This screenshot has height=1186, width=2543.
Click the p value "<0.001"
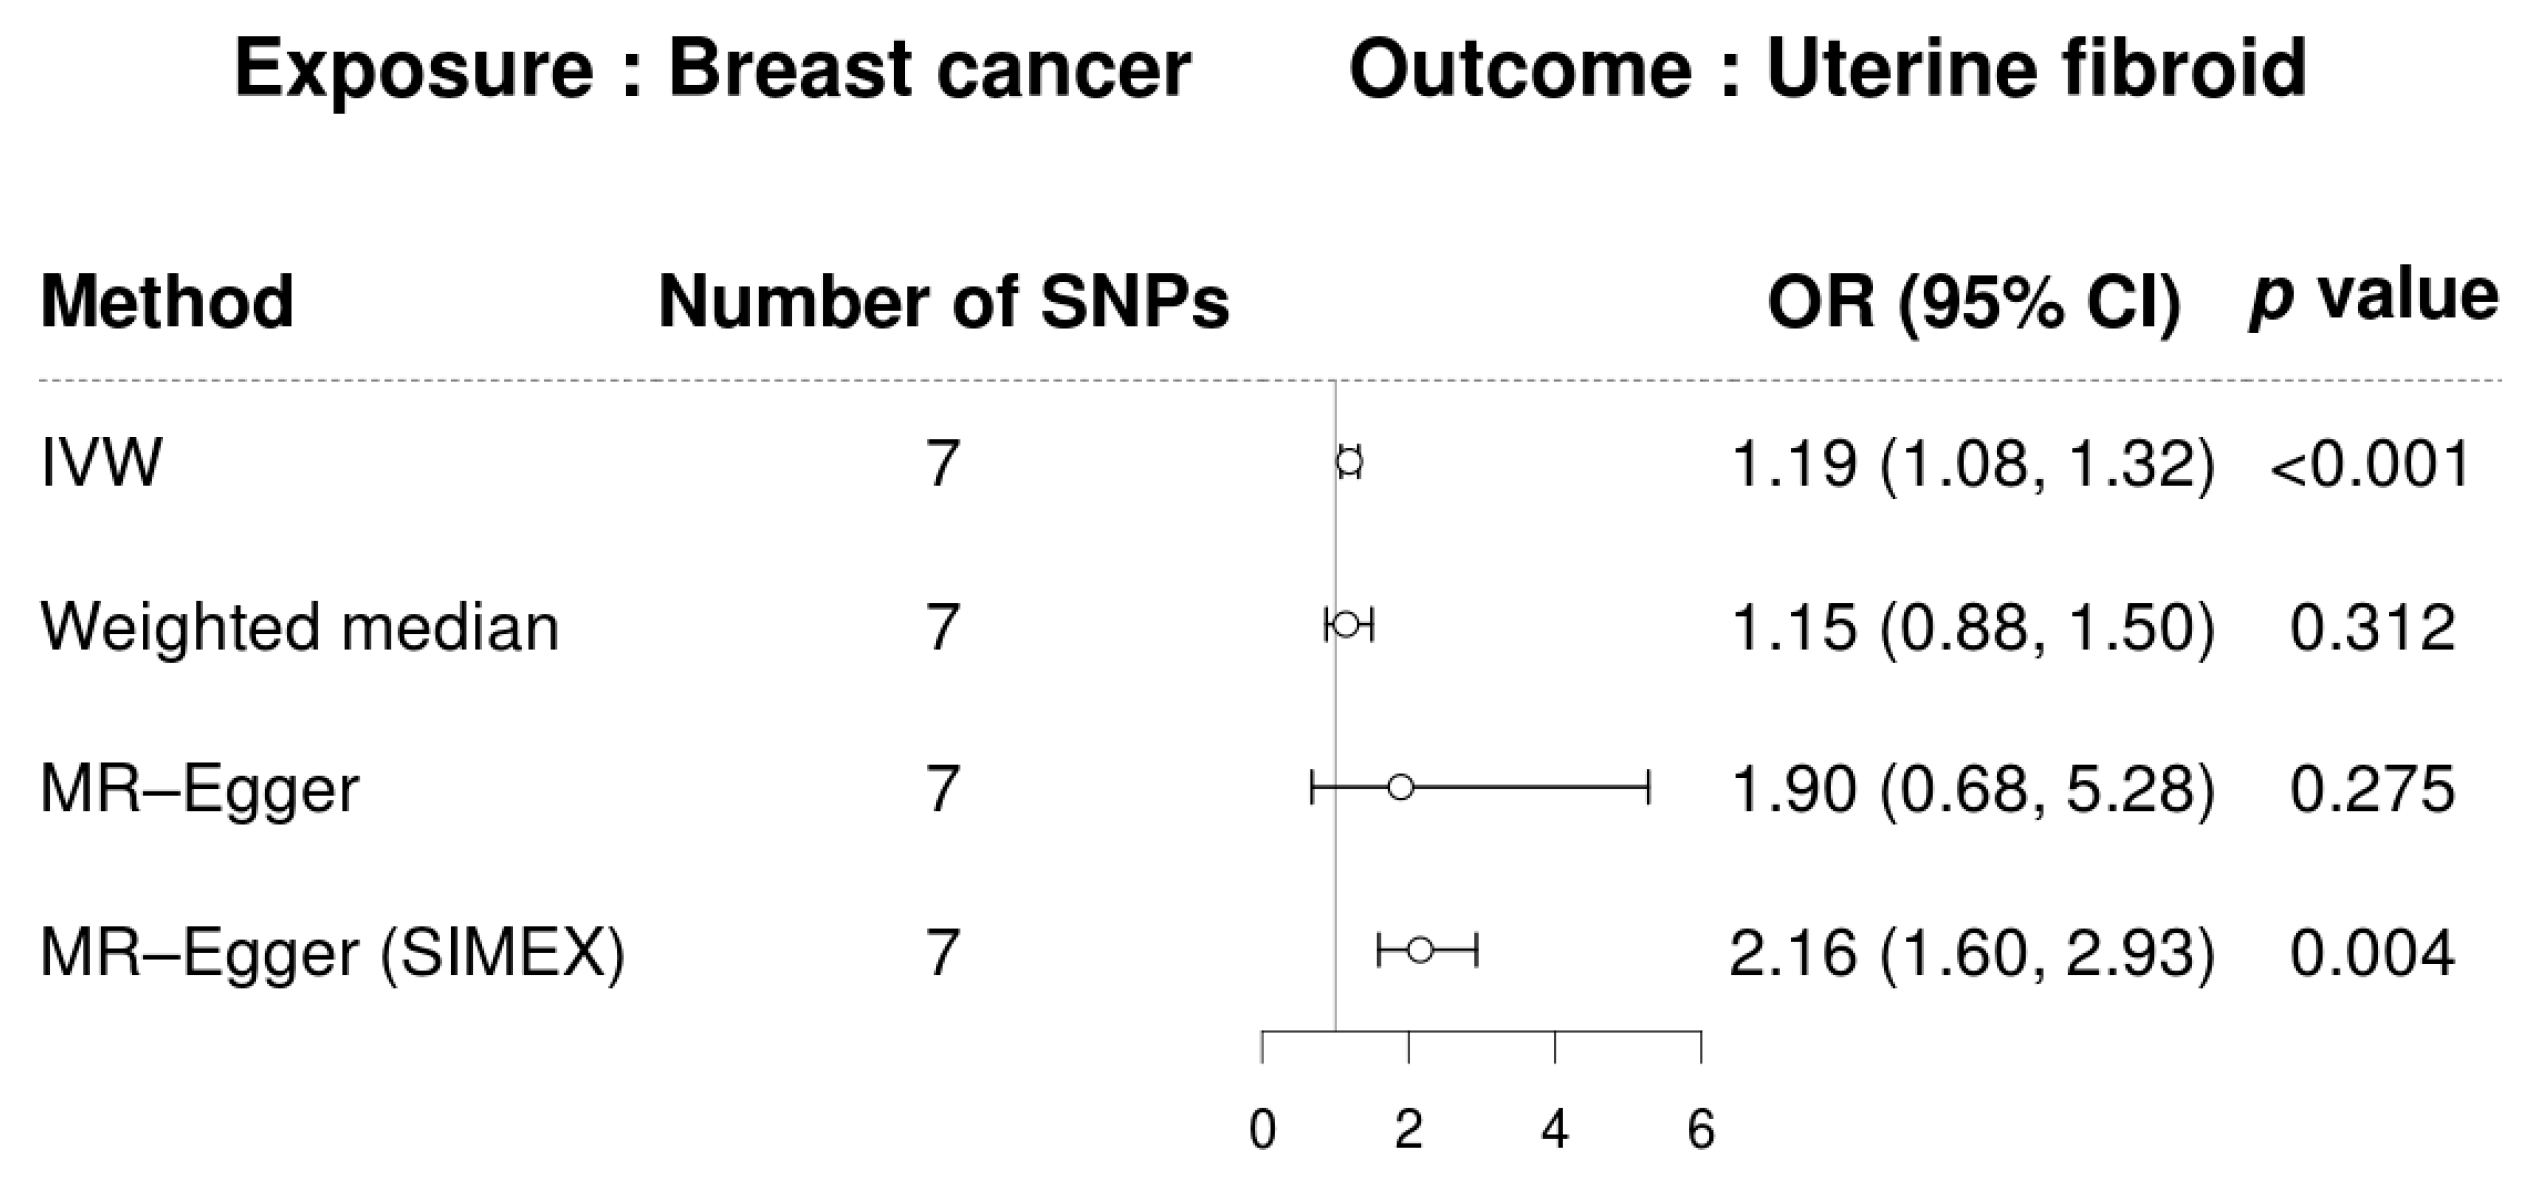pyautogui.click(x=2370, y=465)
